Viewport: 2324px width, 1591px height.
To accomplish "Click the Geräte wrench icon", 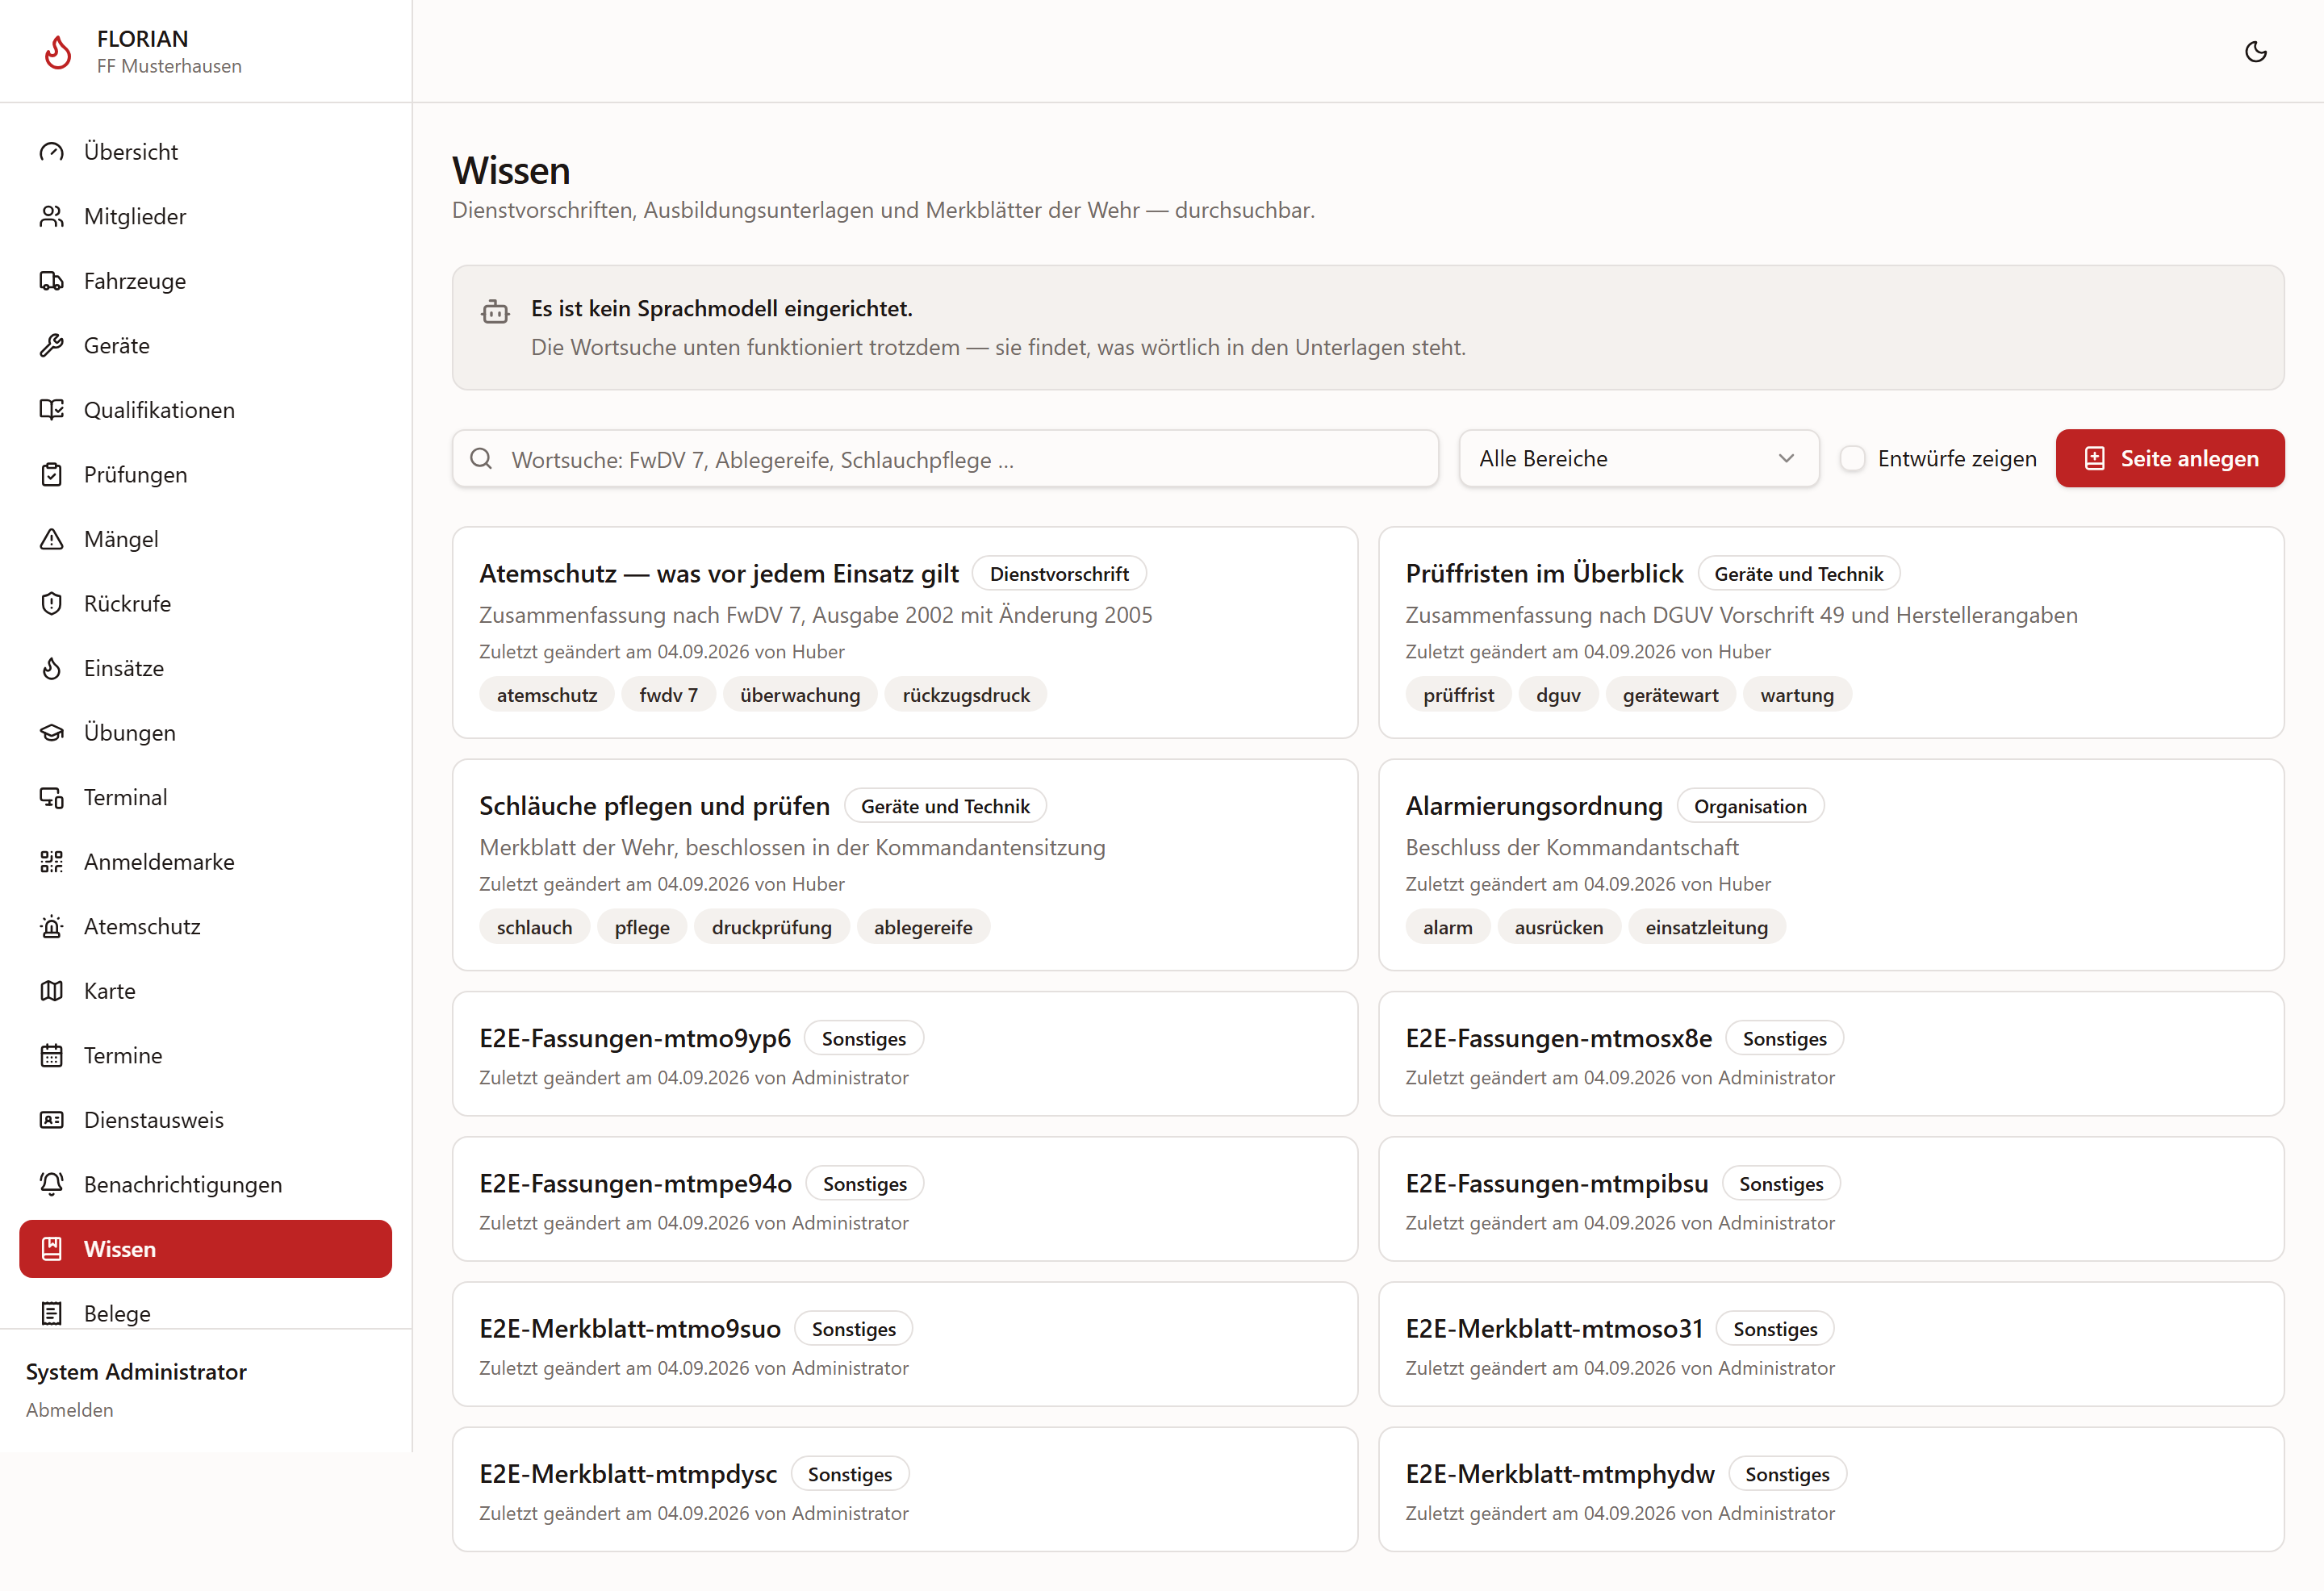I will point(52,345).
